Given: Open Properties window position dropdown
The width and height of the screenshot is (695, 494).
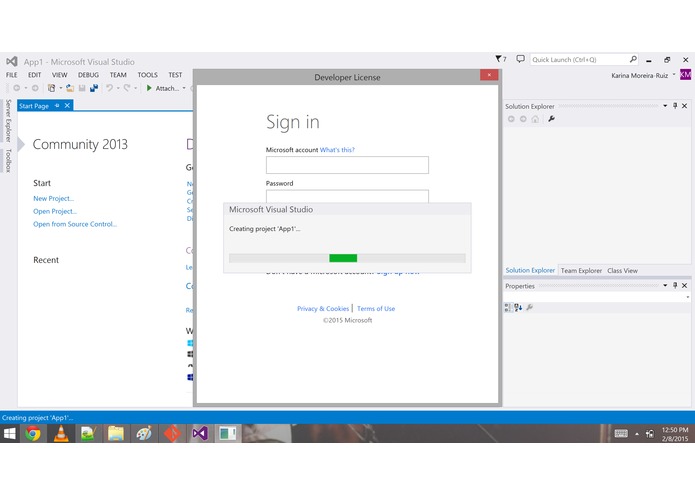Looking at the screenshot, I should click(665, 285).
